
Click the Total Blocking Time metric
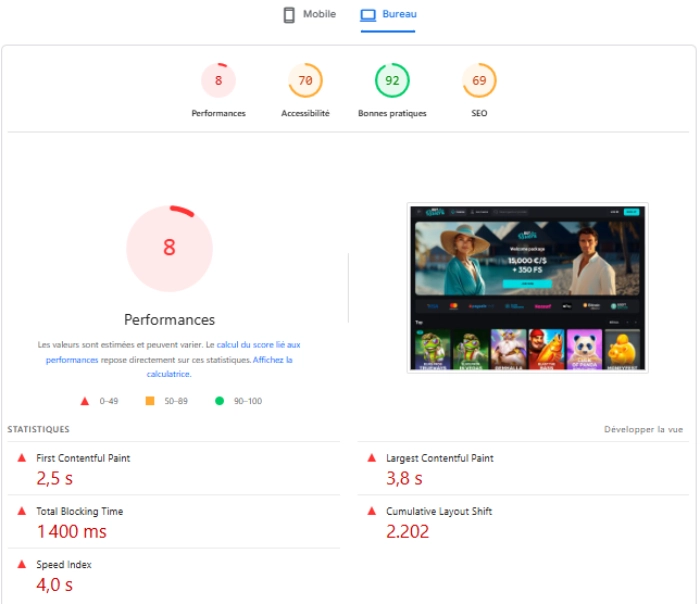[x=79, y=511]
